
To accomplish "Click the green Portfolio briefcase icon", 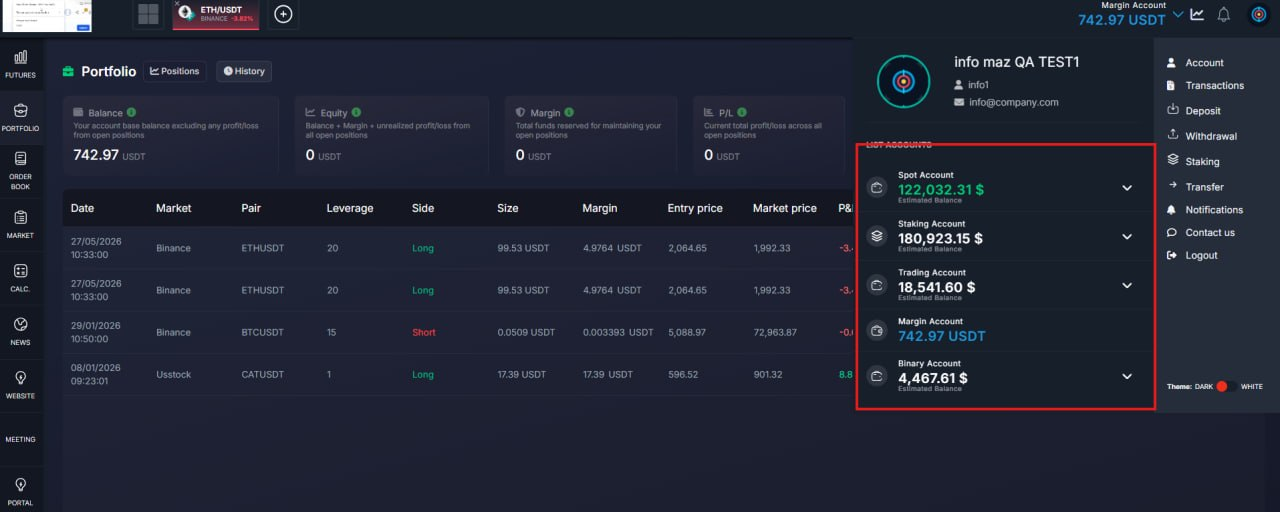I will point(68,71).
